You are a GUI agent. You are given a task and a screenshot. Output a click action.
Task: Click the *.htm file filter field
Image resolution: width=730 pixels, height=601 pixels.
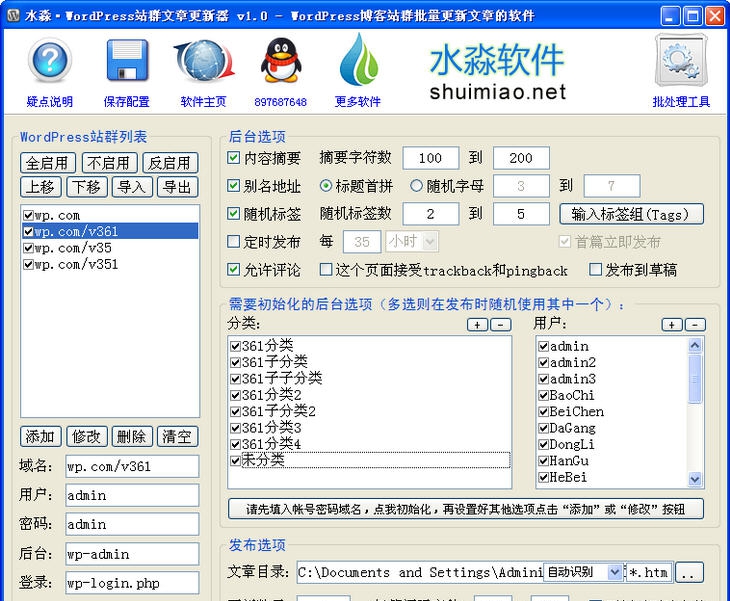tap(649, 572)
